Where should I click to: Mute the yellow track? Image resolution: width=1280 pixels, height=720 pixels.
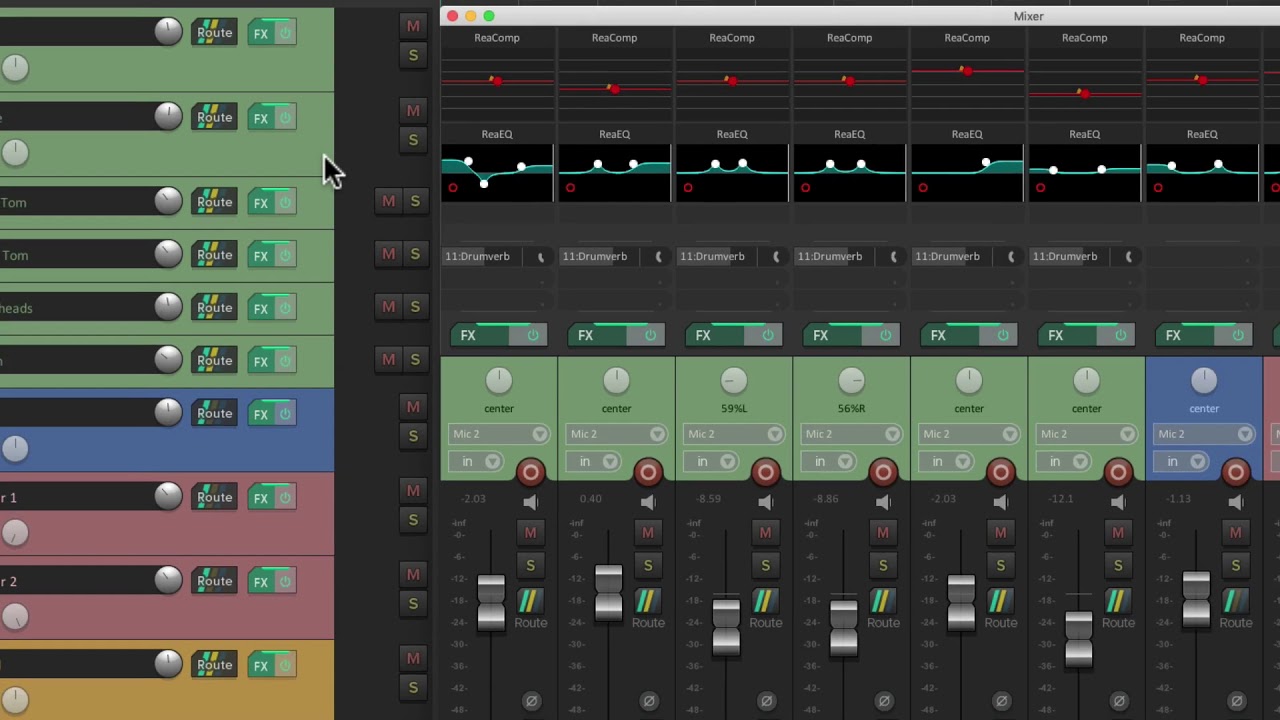[413, 659]
